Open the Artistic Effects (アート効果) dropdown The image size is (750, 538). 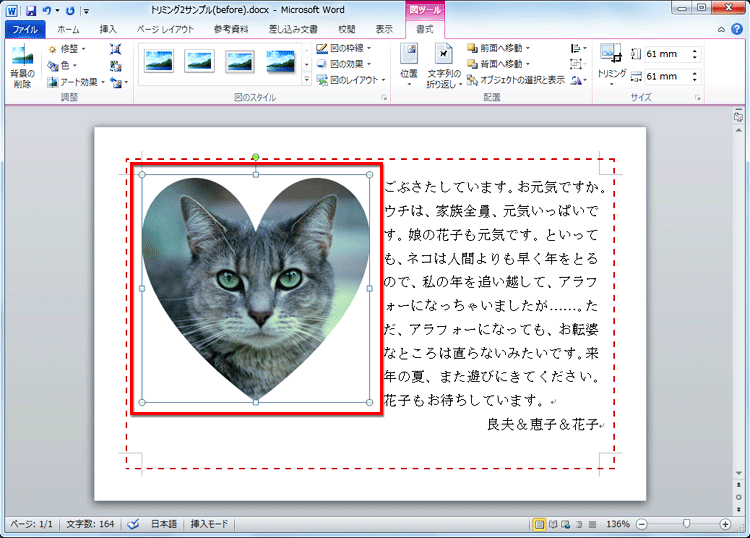tap(76, 82)
